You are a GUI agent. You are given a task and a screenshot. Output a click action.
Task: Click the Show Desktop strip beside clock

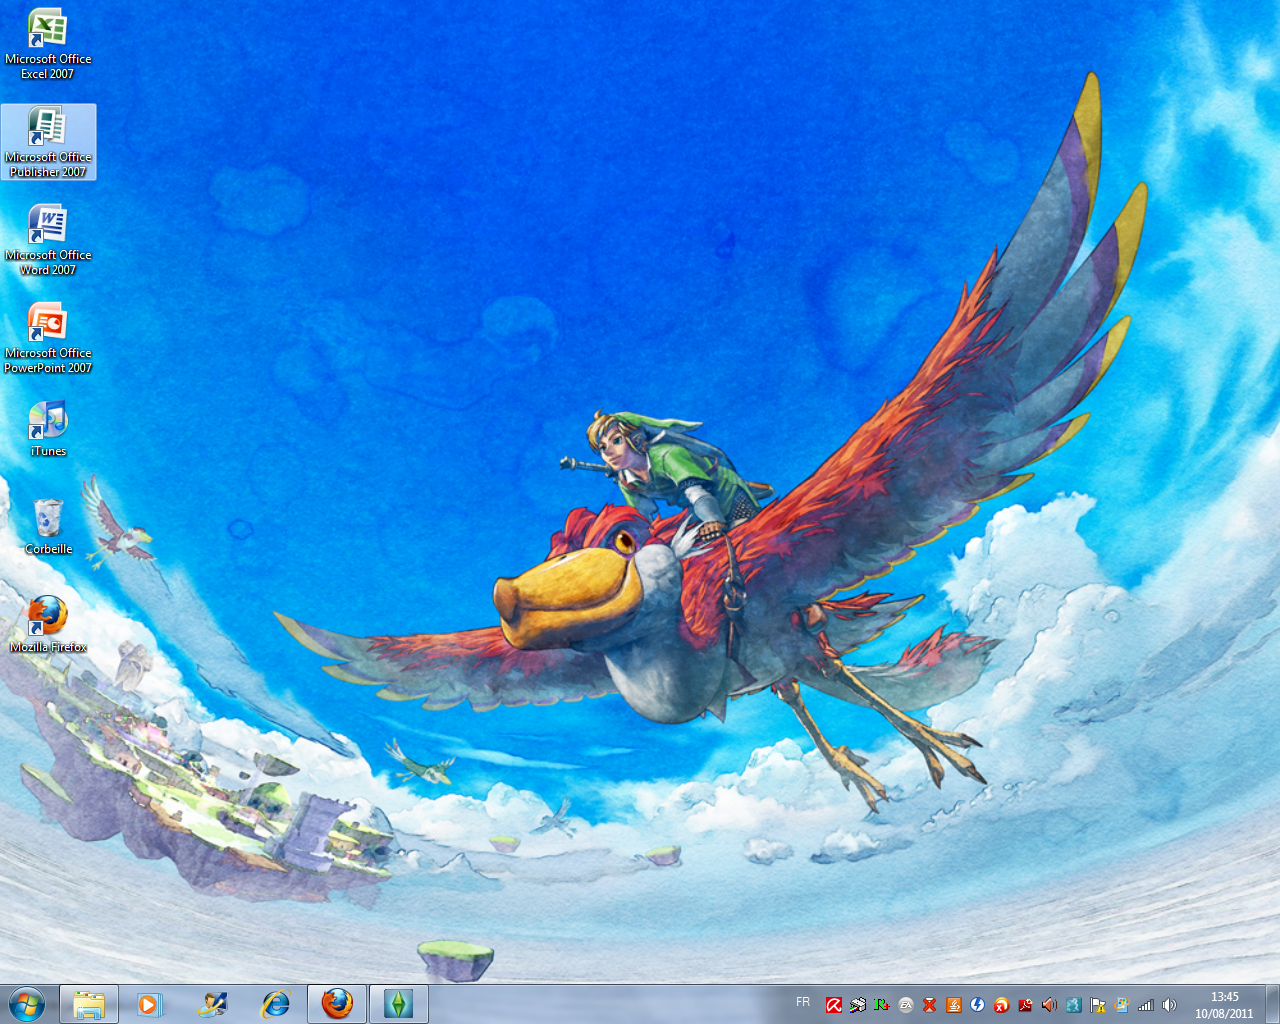pyautogui.click(x=1272, y=1004)
